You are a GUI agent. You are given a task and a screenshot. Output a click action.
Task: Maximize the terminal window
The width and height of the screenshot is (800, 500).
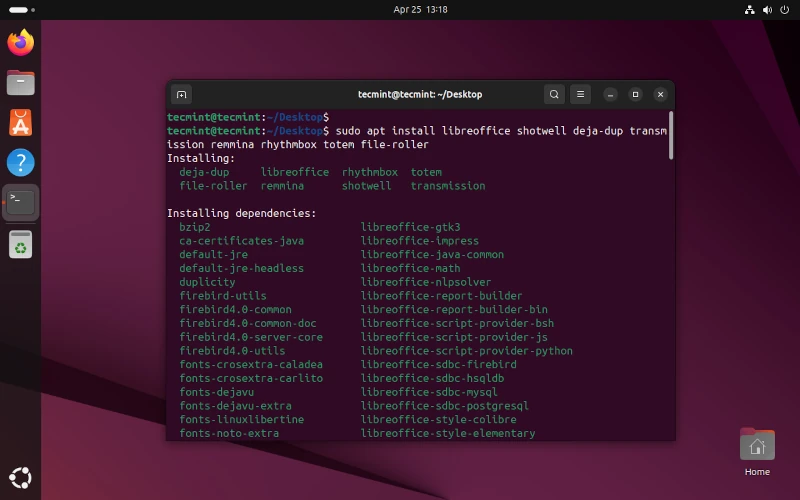click(x=635, y=95)
